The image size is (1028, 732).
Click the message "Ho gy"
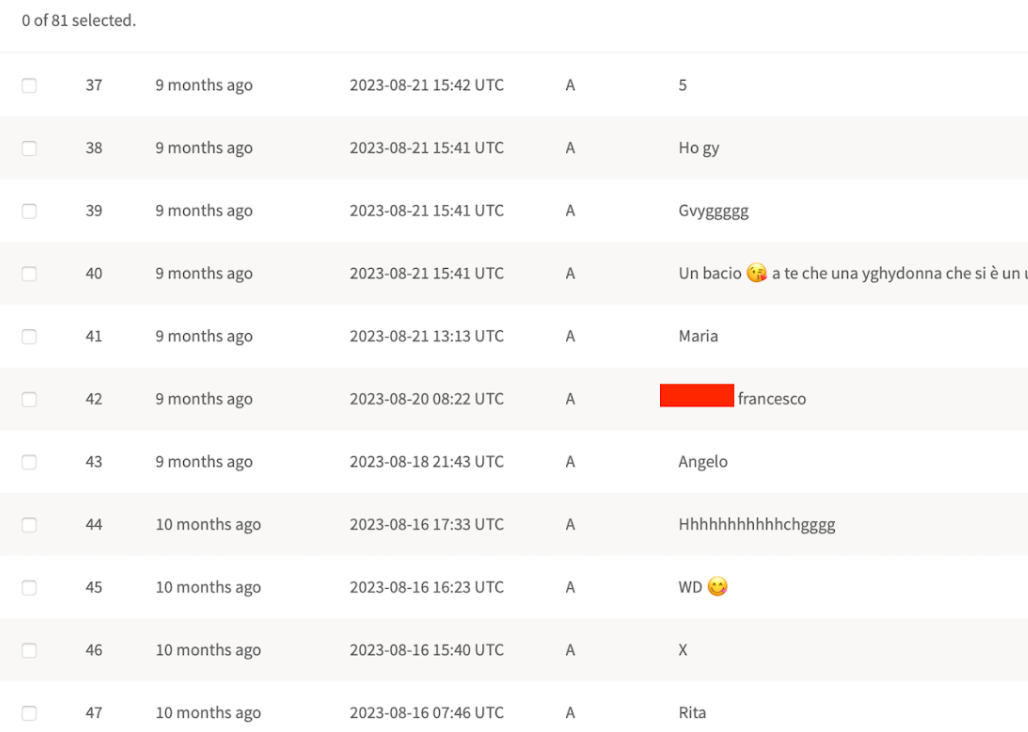pos(697,148)
